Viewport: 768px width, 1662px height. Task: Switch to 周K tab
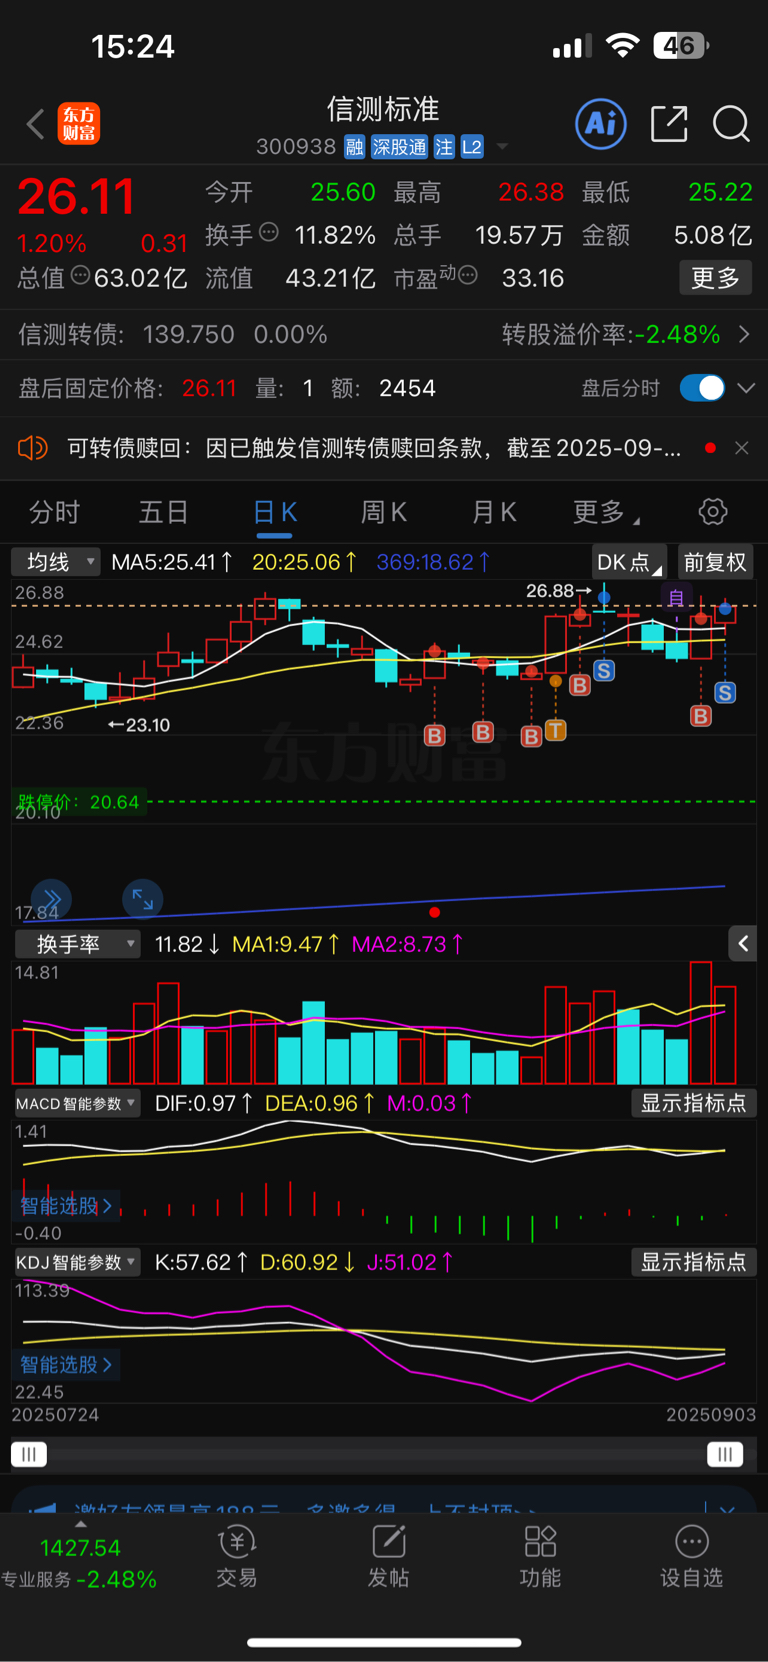[x=384, y=513]
